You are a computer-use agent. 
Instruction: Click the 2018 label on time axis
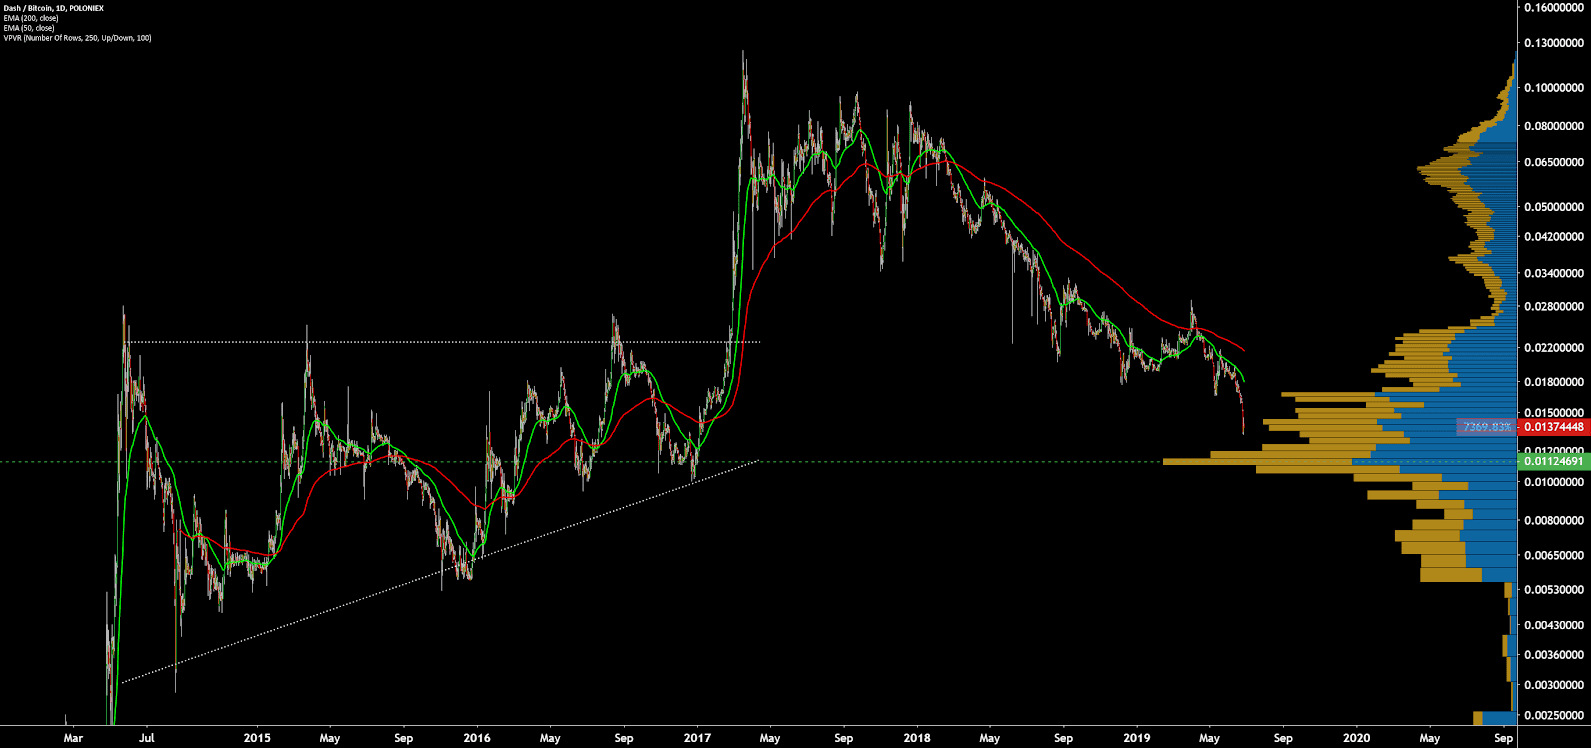(916, 739)
